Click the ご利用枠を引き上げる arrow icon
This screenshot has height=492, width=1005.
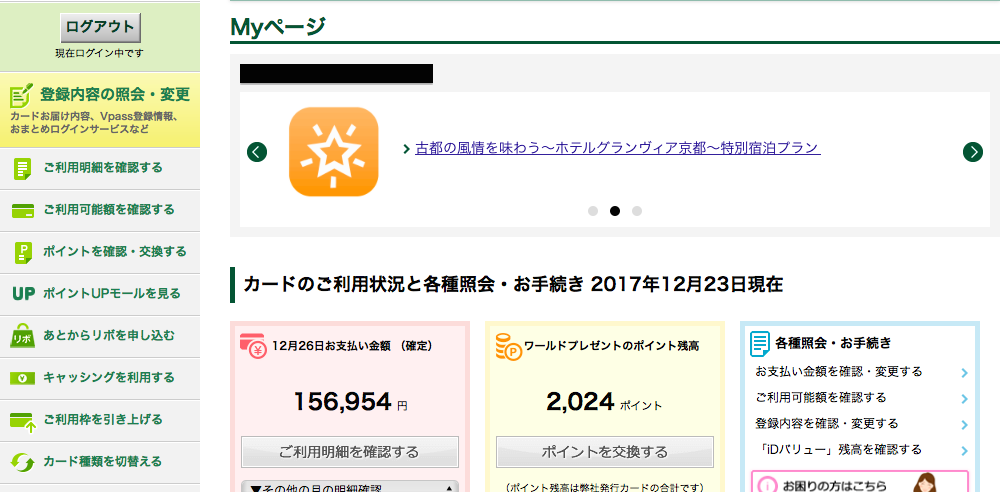(x=22, y=420)
